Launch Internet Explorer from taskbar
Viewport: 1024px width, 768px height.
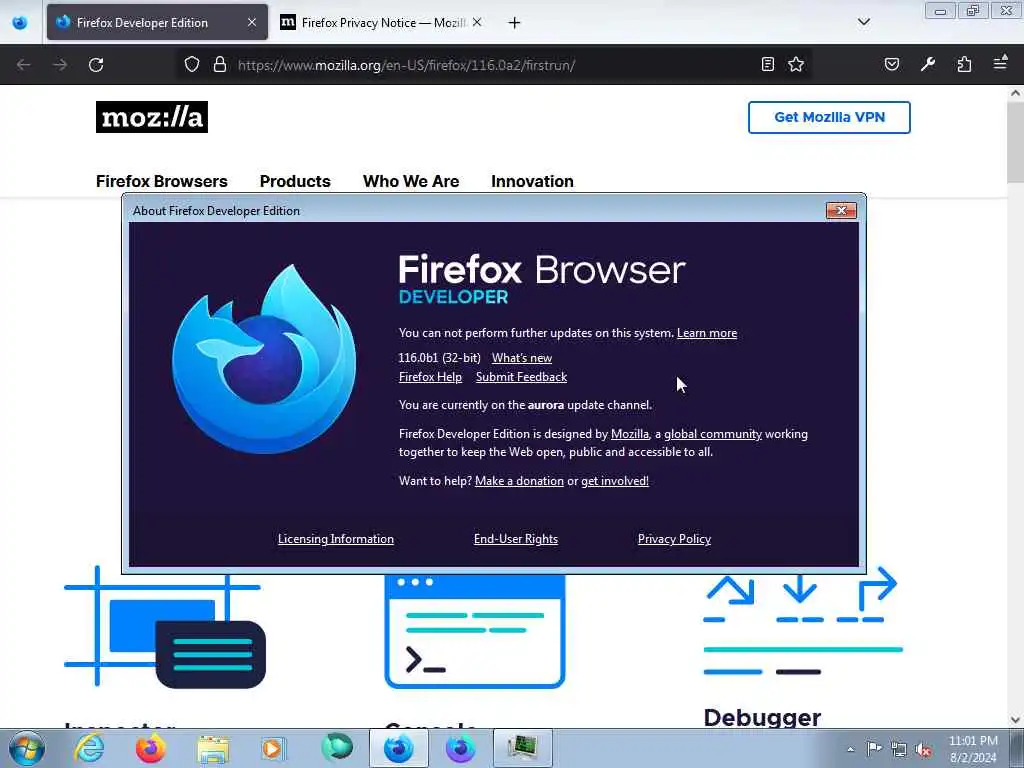pyautogui.click(x=89, y=748)
